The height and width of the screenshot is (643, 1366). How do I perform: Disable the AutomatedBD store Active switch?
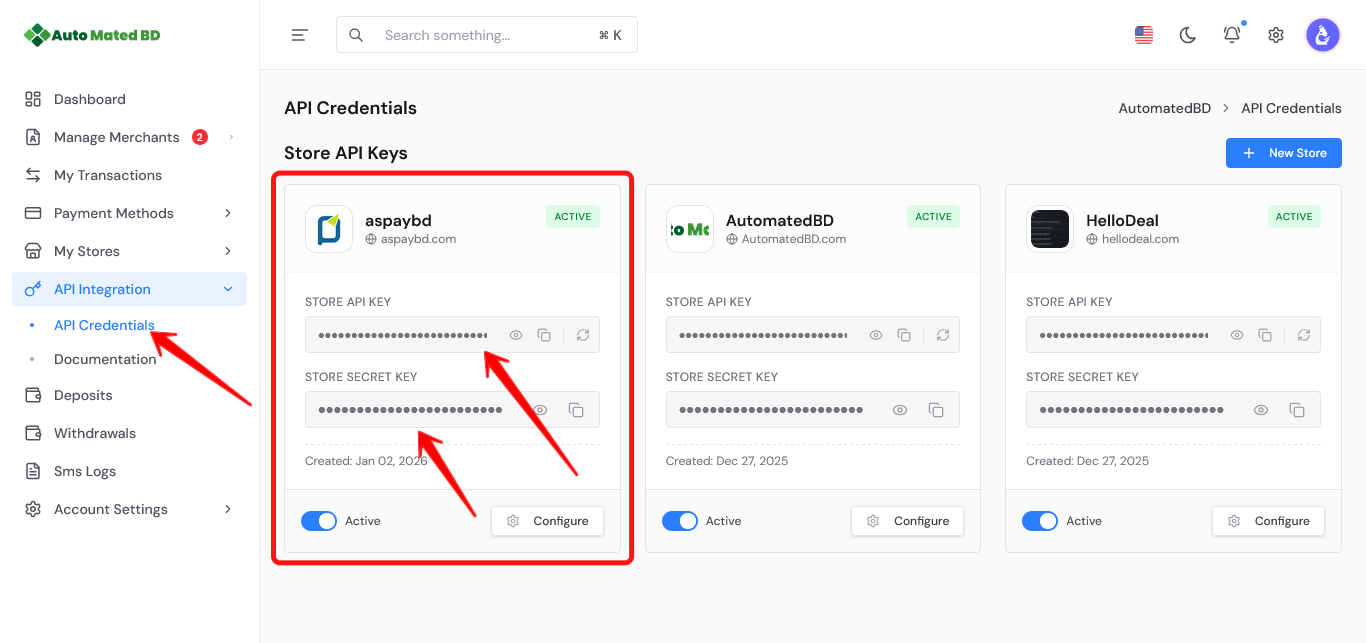[x=680, y=521]
